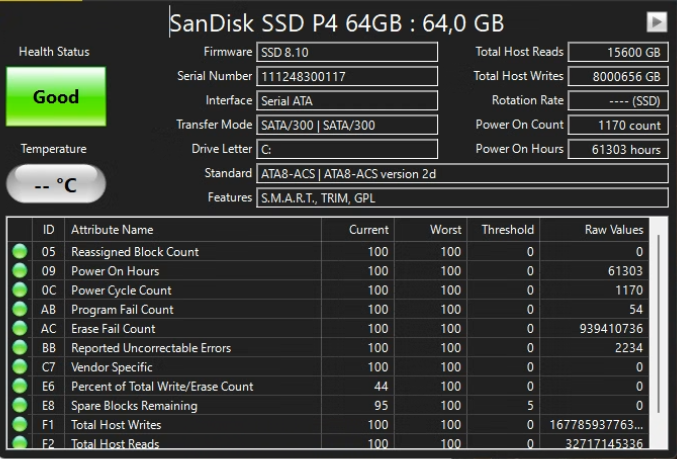Click raw value 167785937763... in F1 row

[596, 425]
